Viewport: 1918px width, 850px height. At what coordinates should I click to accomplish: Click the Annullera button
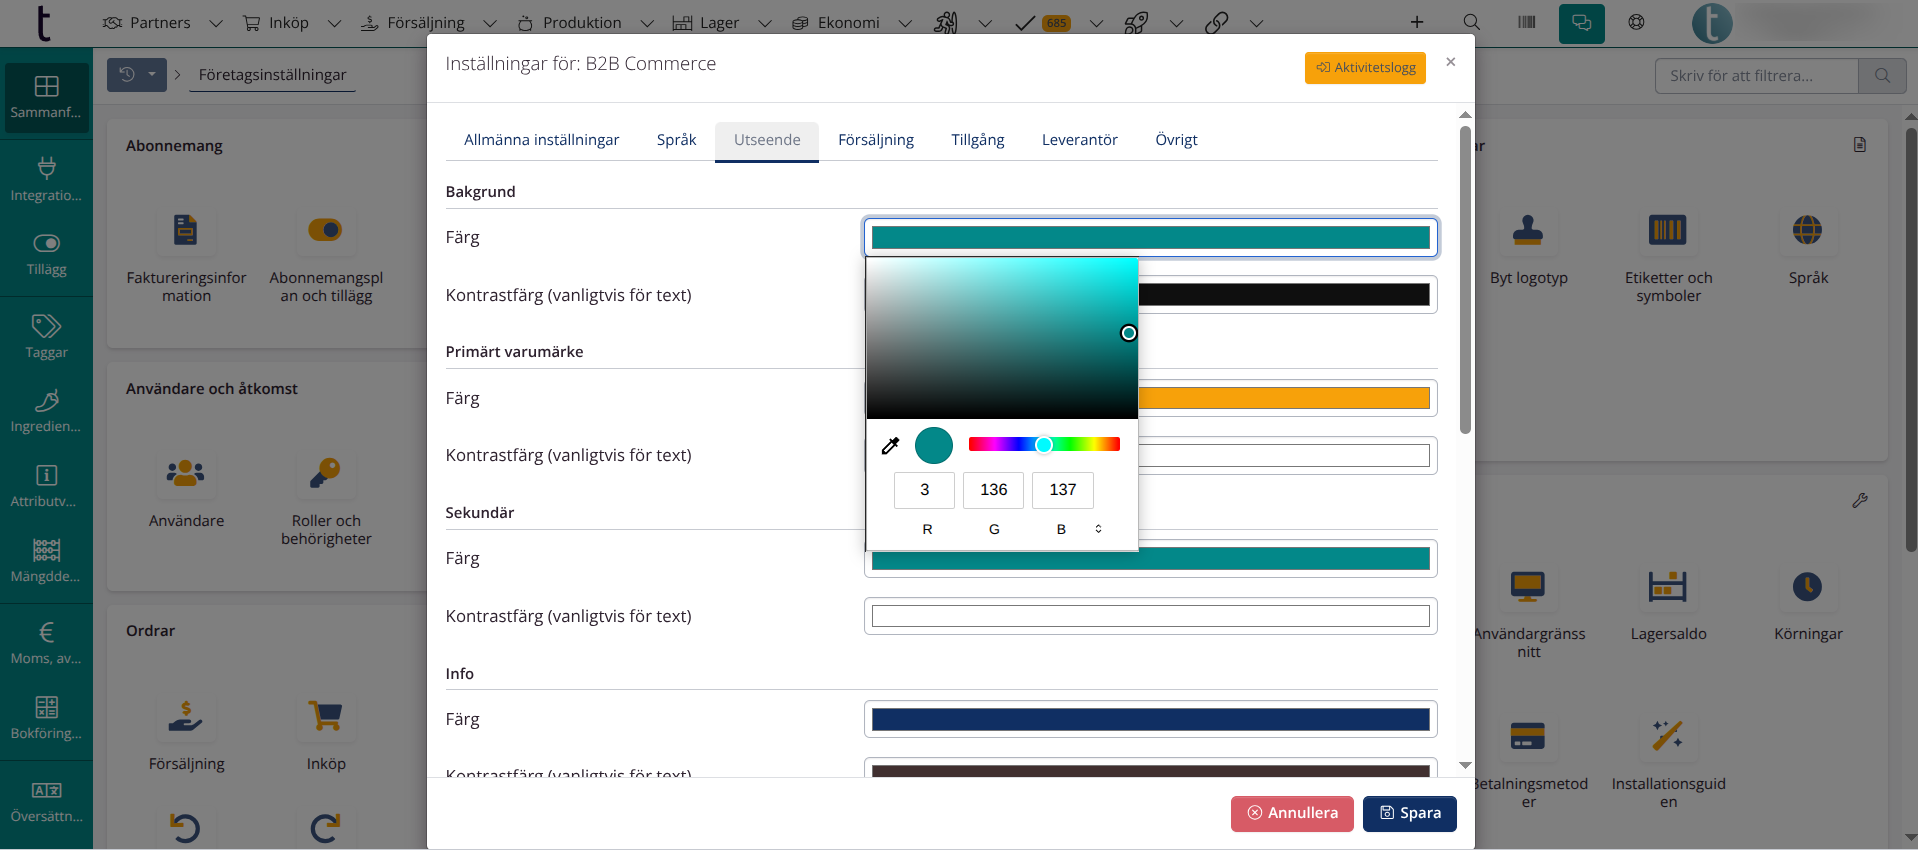tap(1291, 813)
